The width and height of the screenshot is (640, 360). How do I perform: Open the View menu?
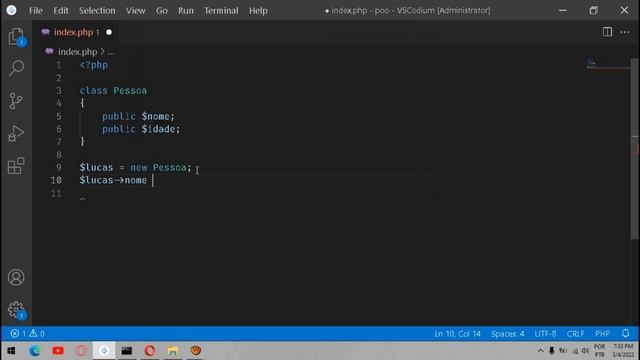[136, 11]
